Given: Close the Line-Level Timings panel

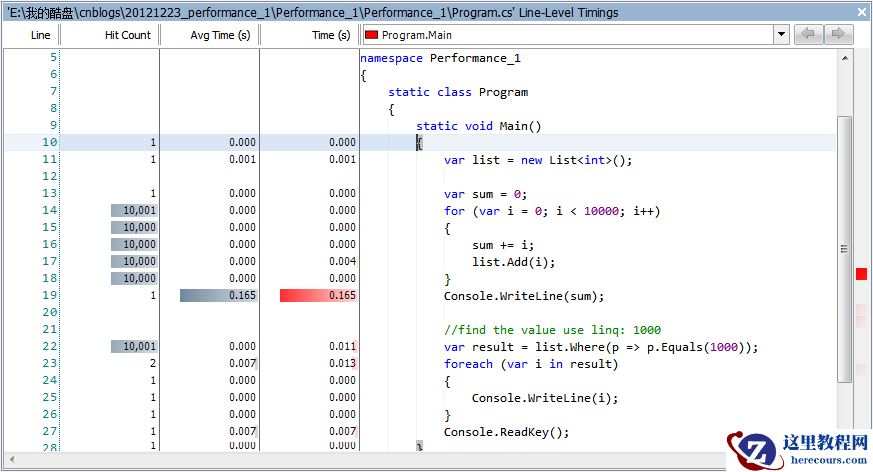Looking at the screenshot, I should coord(862,12).
